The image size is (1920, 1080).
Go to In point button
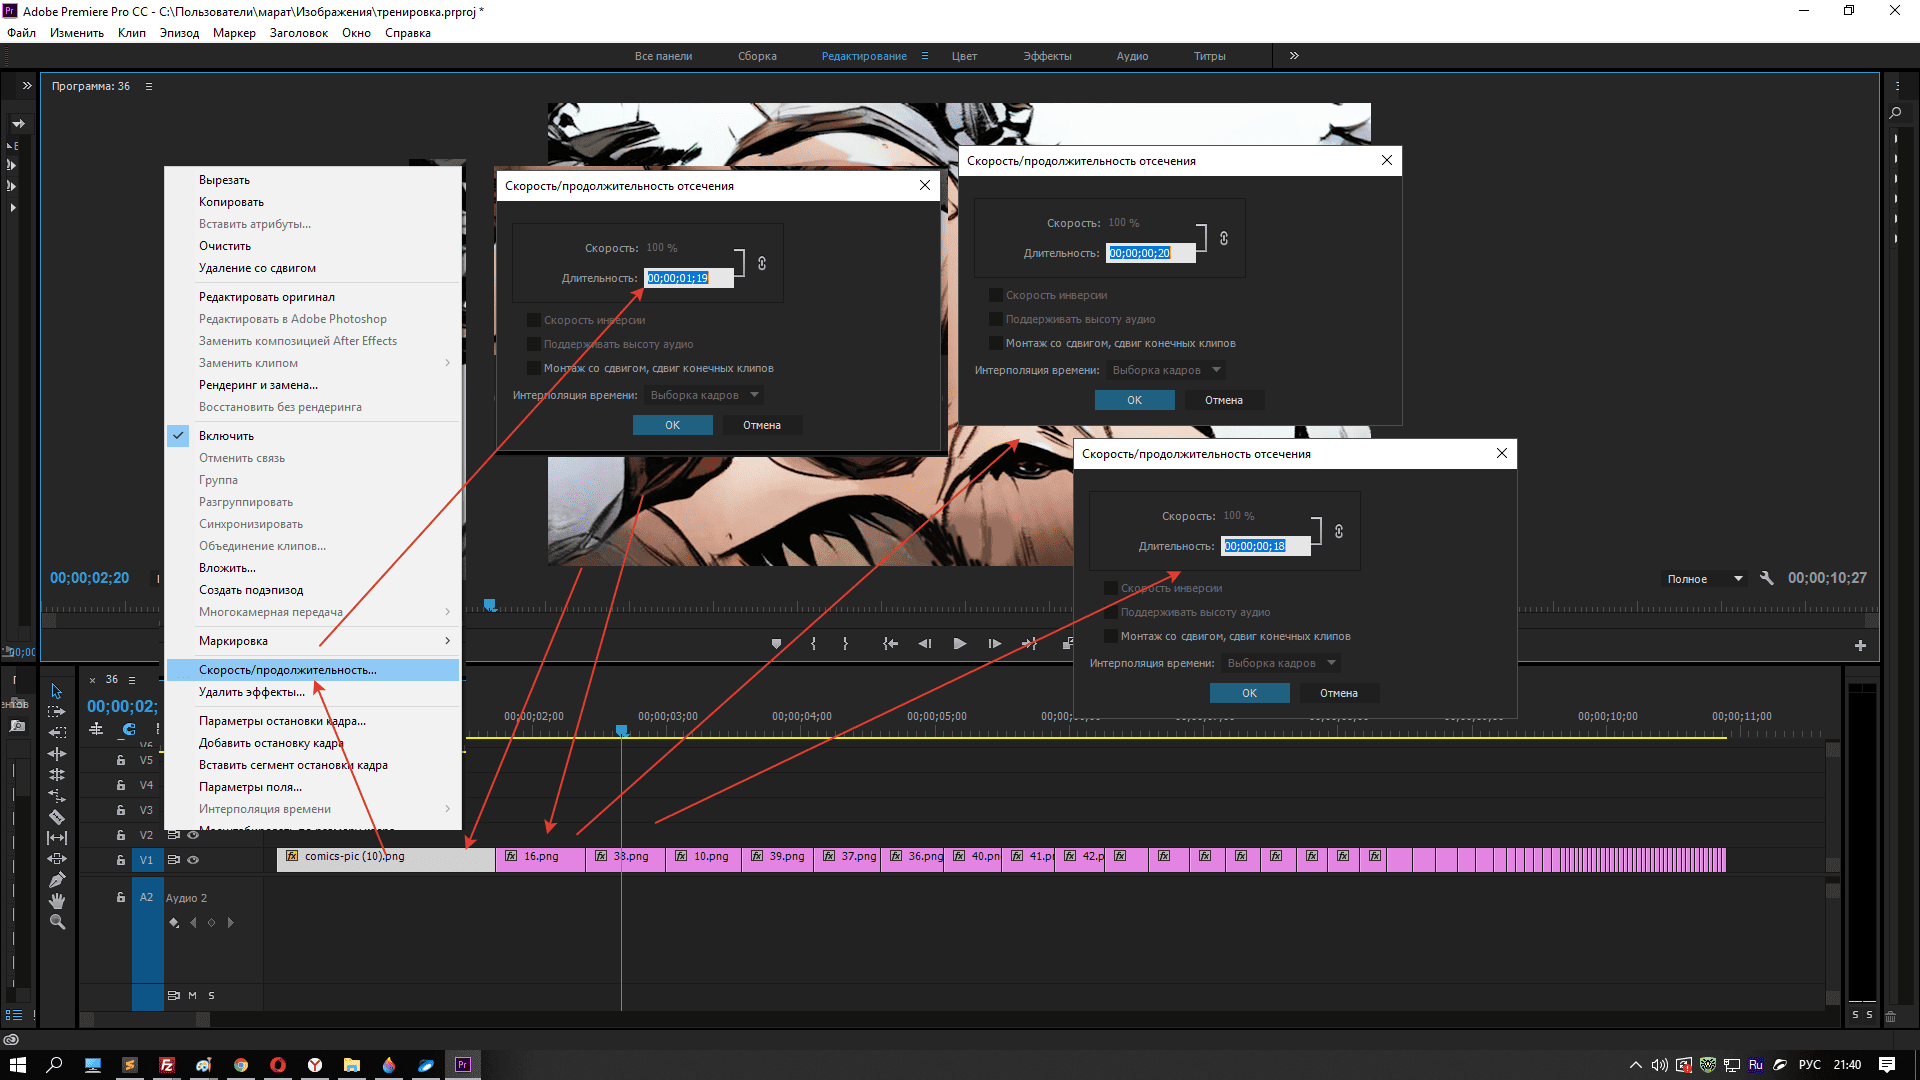890,644
